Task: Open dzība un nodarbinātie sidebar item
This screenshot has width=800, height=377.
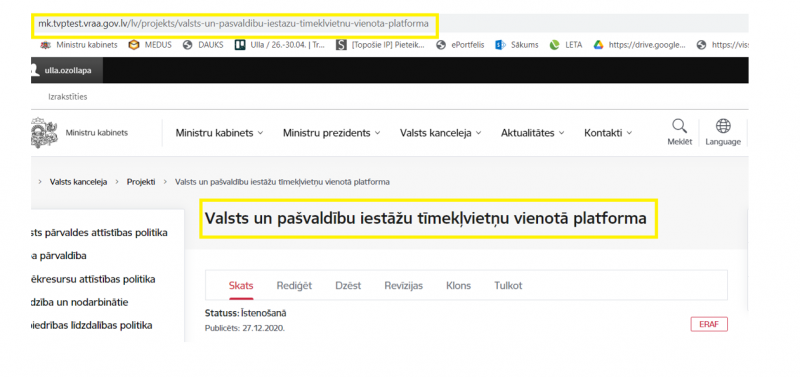Action: tap(80, 303)
